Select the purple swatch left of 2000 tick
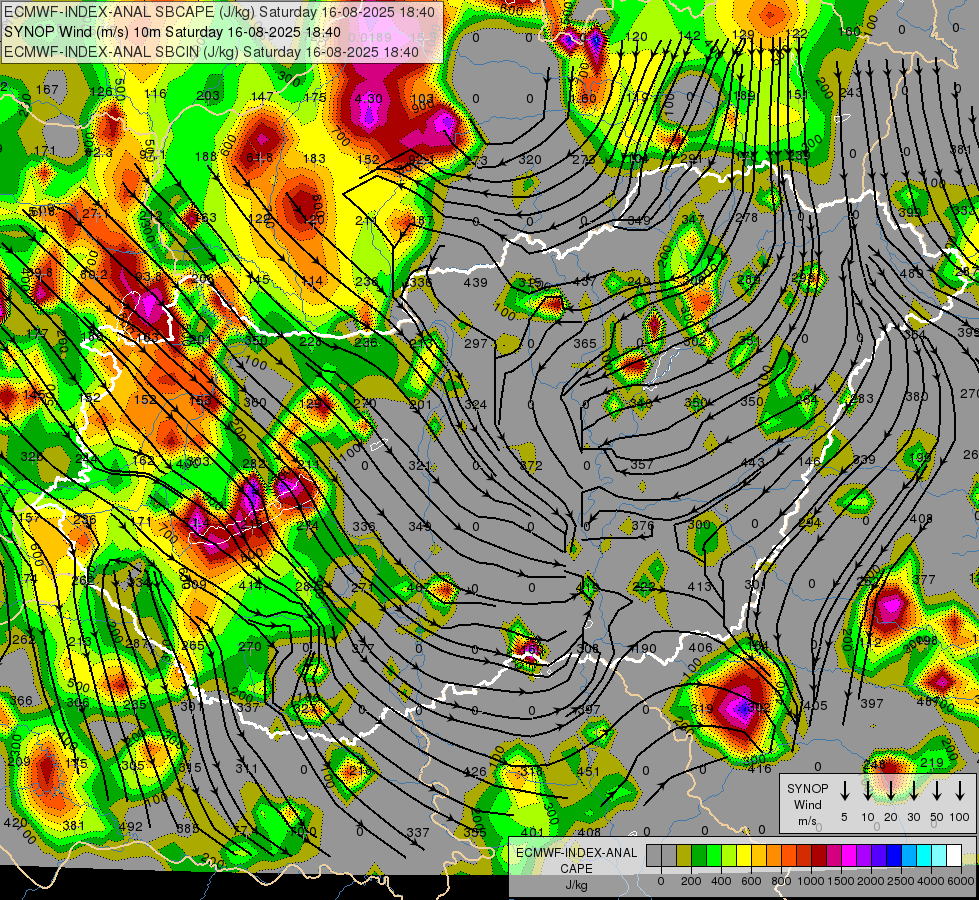The height and width of the screenshot is (900, 979). point(864,855)
